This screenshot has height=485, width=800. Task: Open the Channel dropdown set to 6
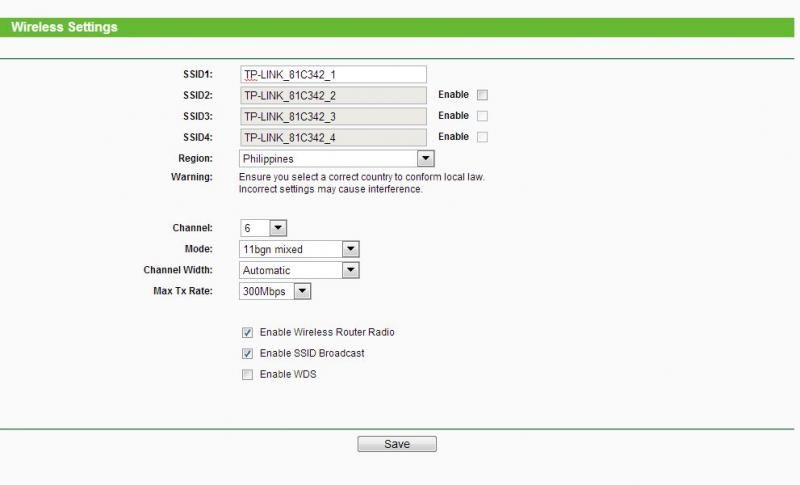pyautogui.click(x=263, y=228)
